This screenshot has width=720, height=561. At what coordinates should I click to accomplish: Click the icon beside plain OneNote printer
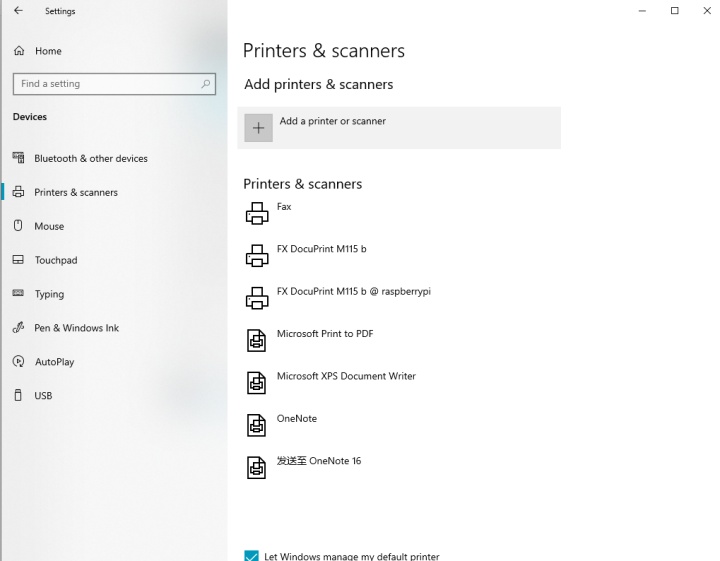(x=256, y=425)
